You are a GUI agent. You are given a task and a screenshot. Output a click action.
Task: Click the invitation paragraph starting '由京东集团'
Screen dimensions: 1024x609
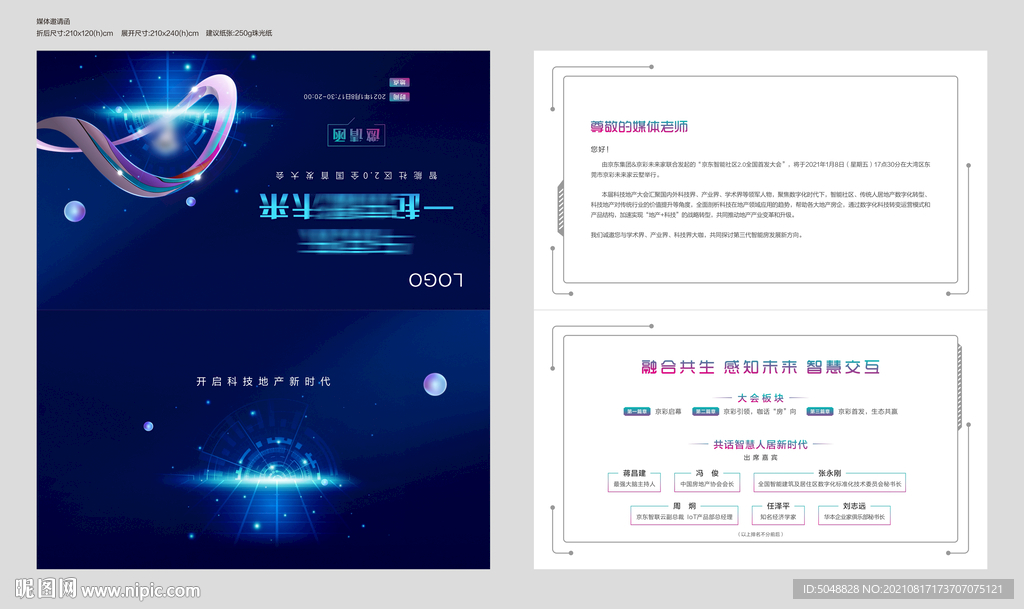760,170
